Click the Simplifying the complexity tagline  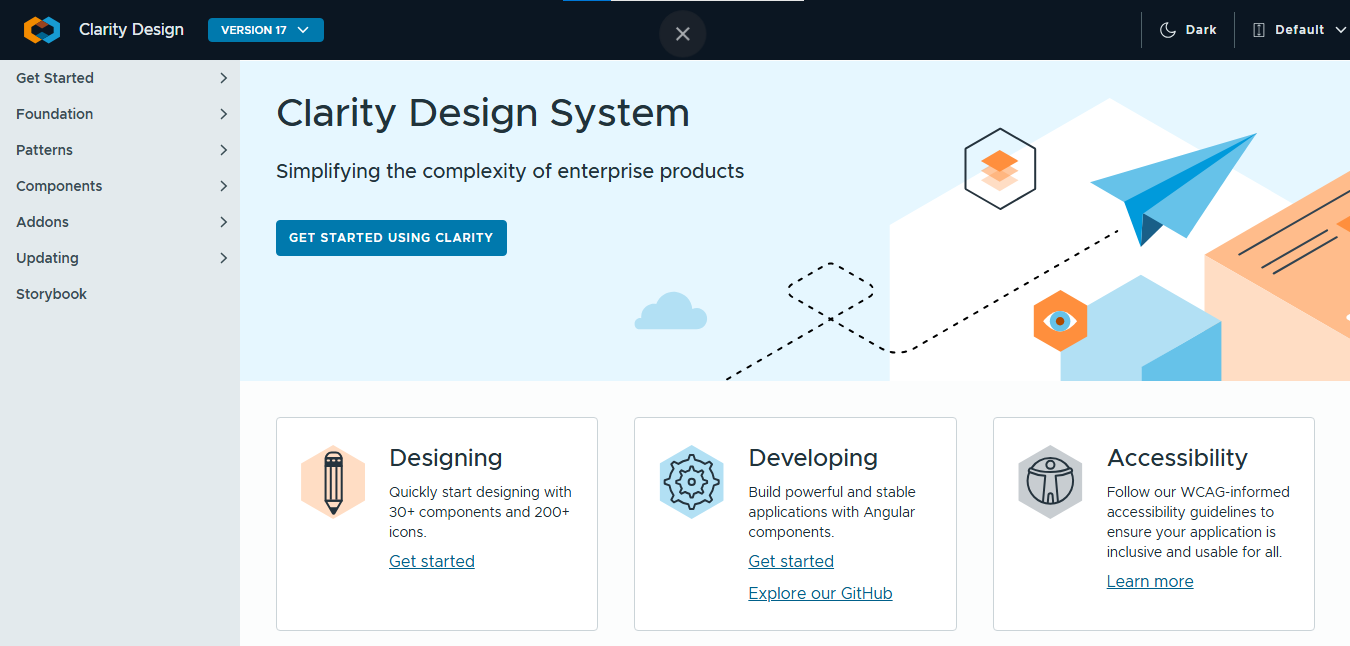510,171
